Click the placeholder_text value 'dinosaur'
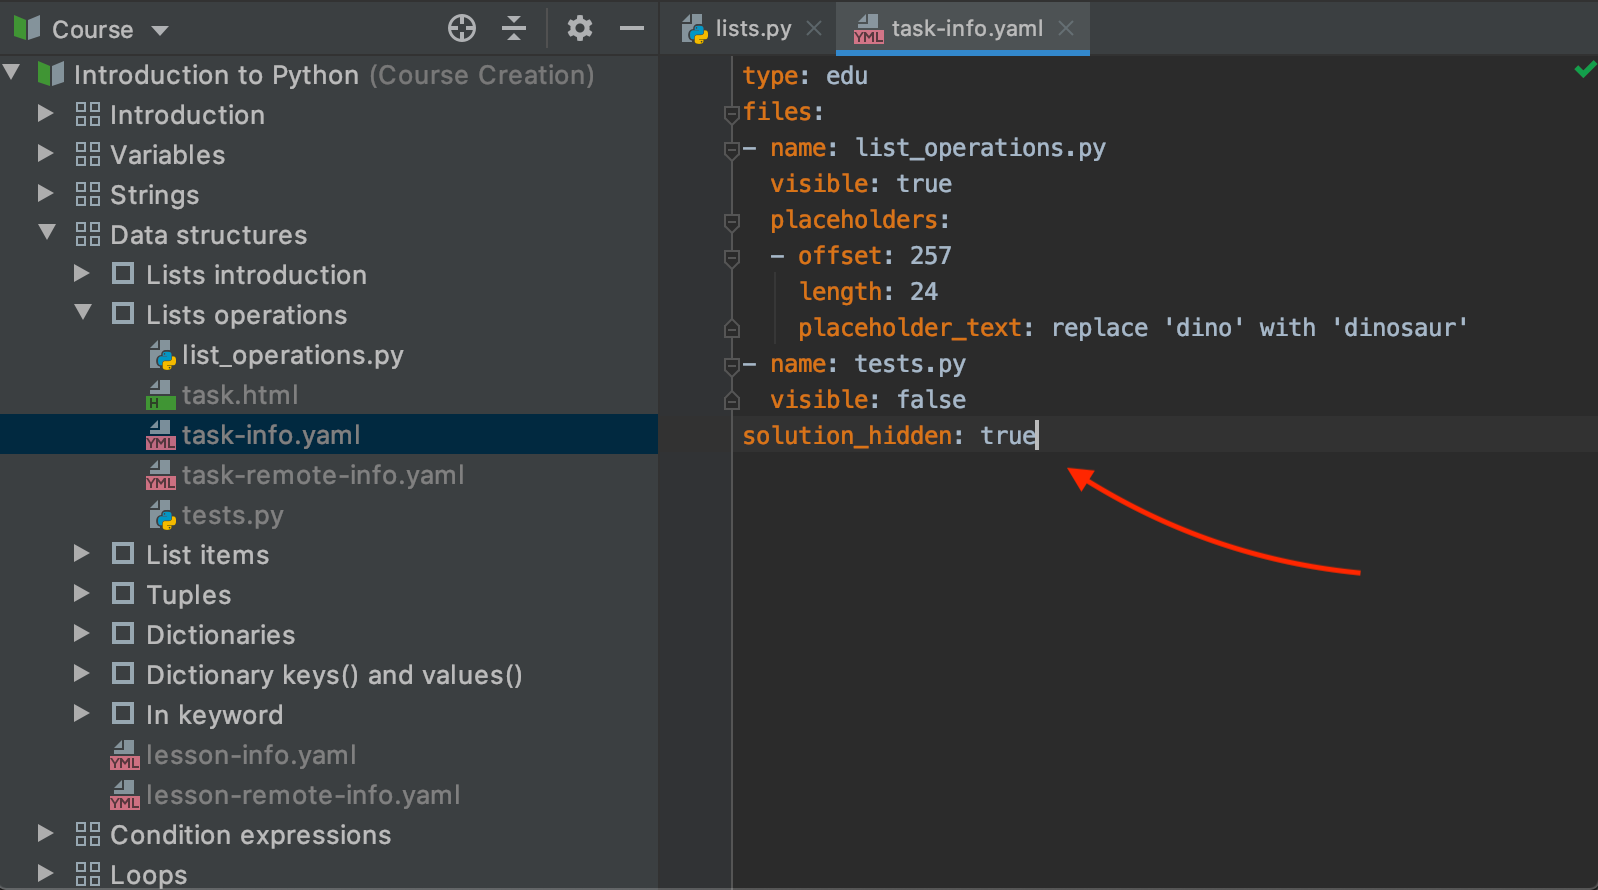This screenshot has height=890, width=1598. (1400, 328)
